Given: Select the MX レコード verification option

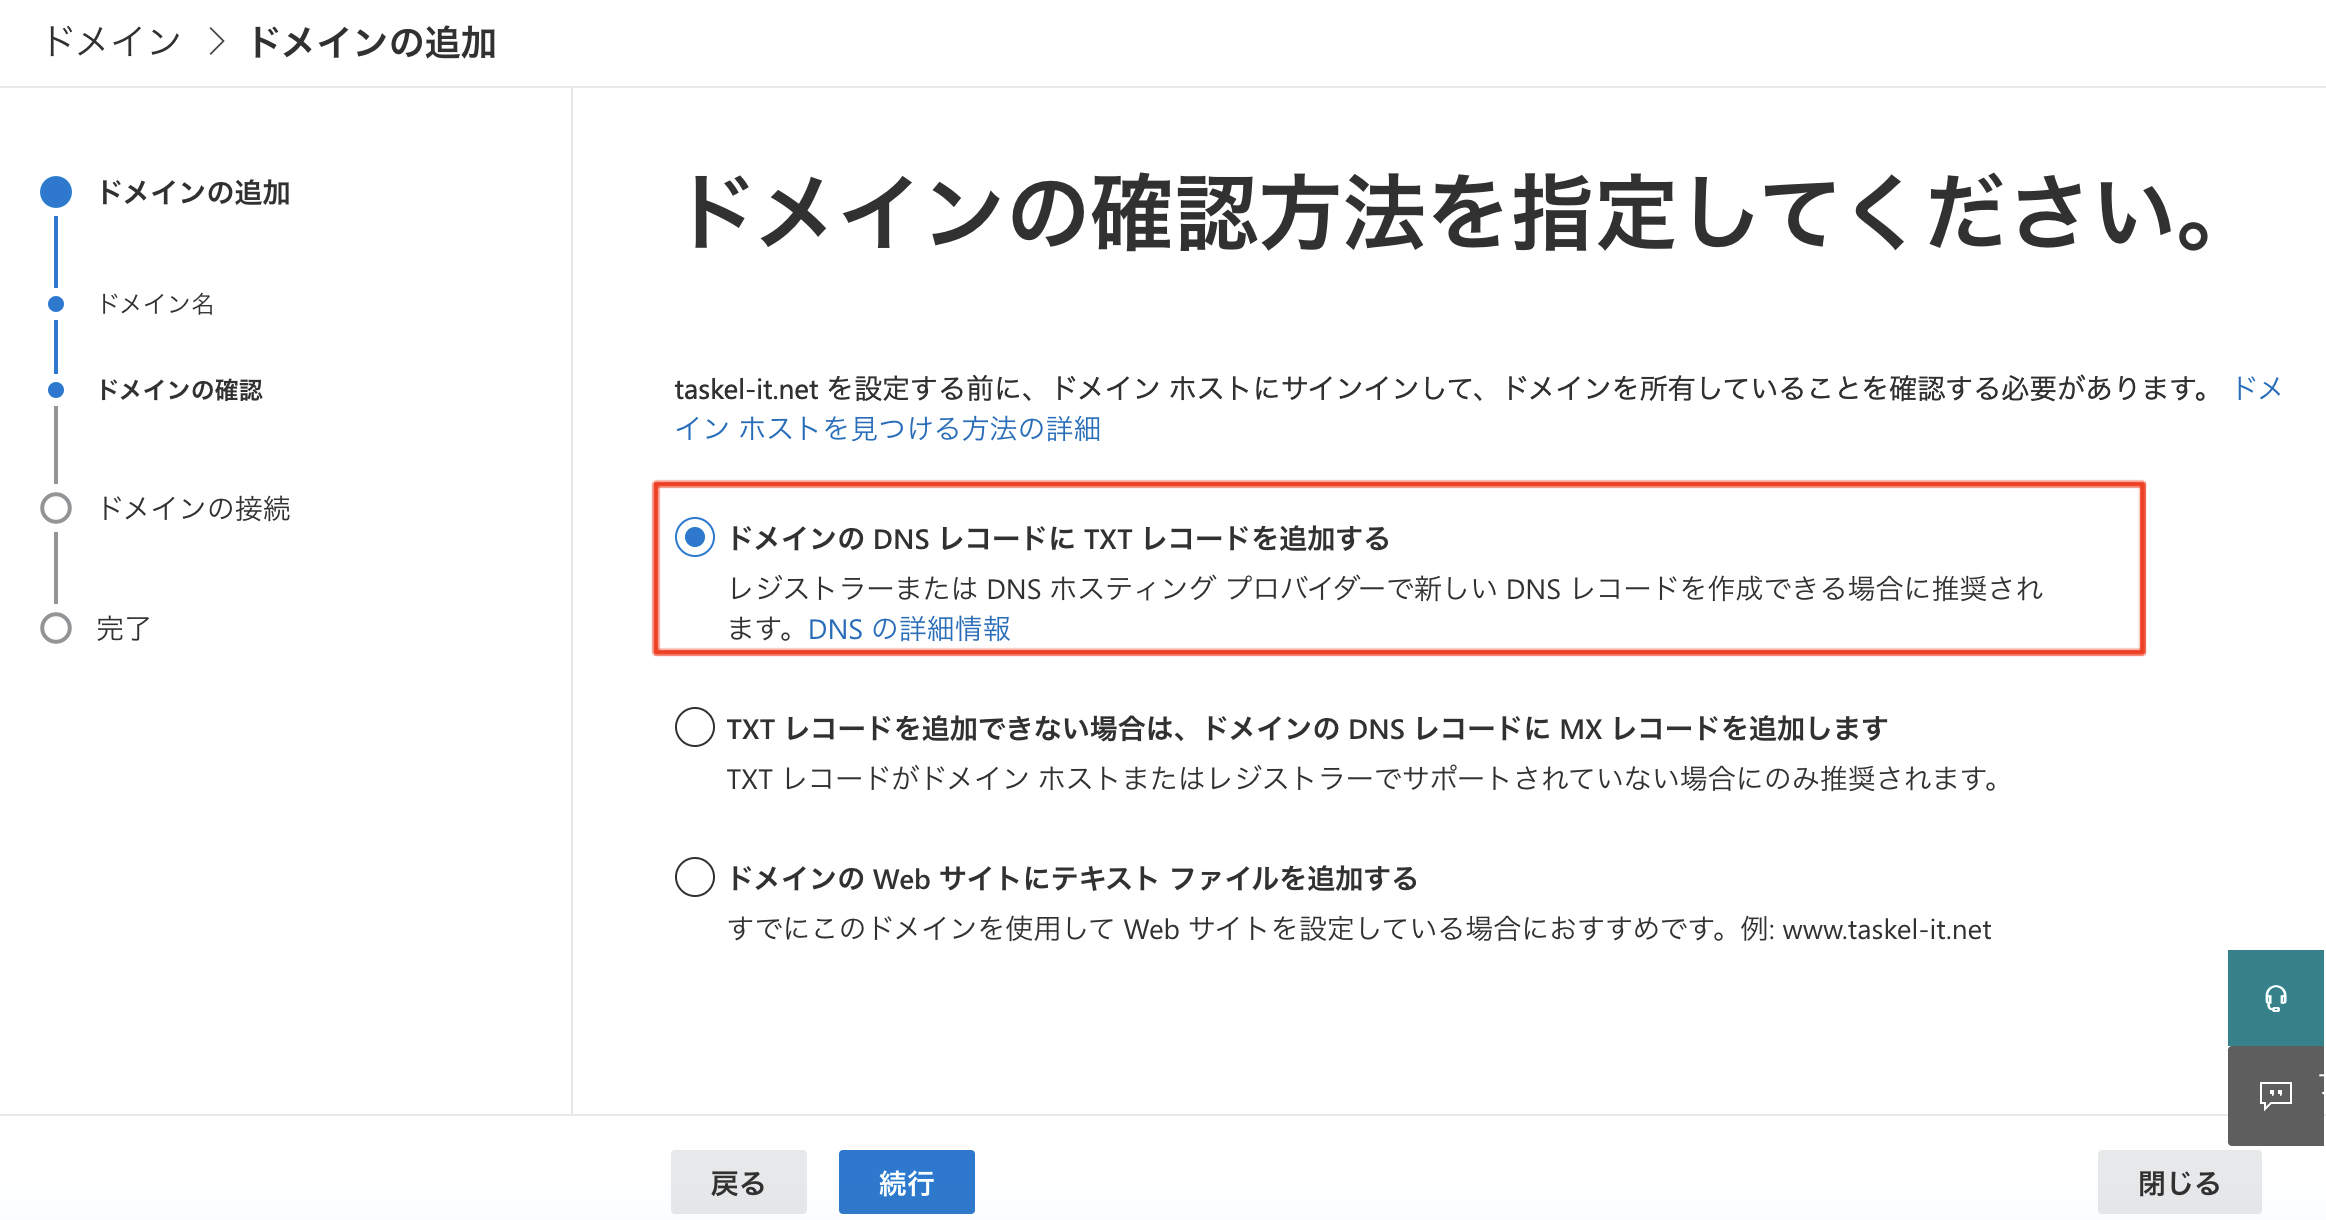Looking at the screenshot, I should tap(695, 727).
